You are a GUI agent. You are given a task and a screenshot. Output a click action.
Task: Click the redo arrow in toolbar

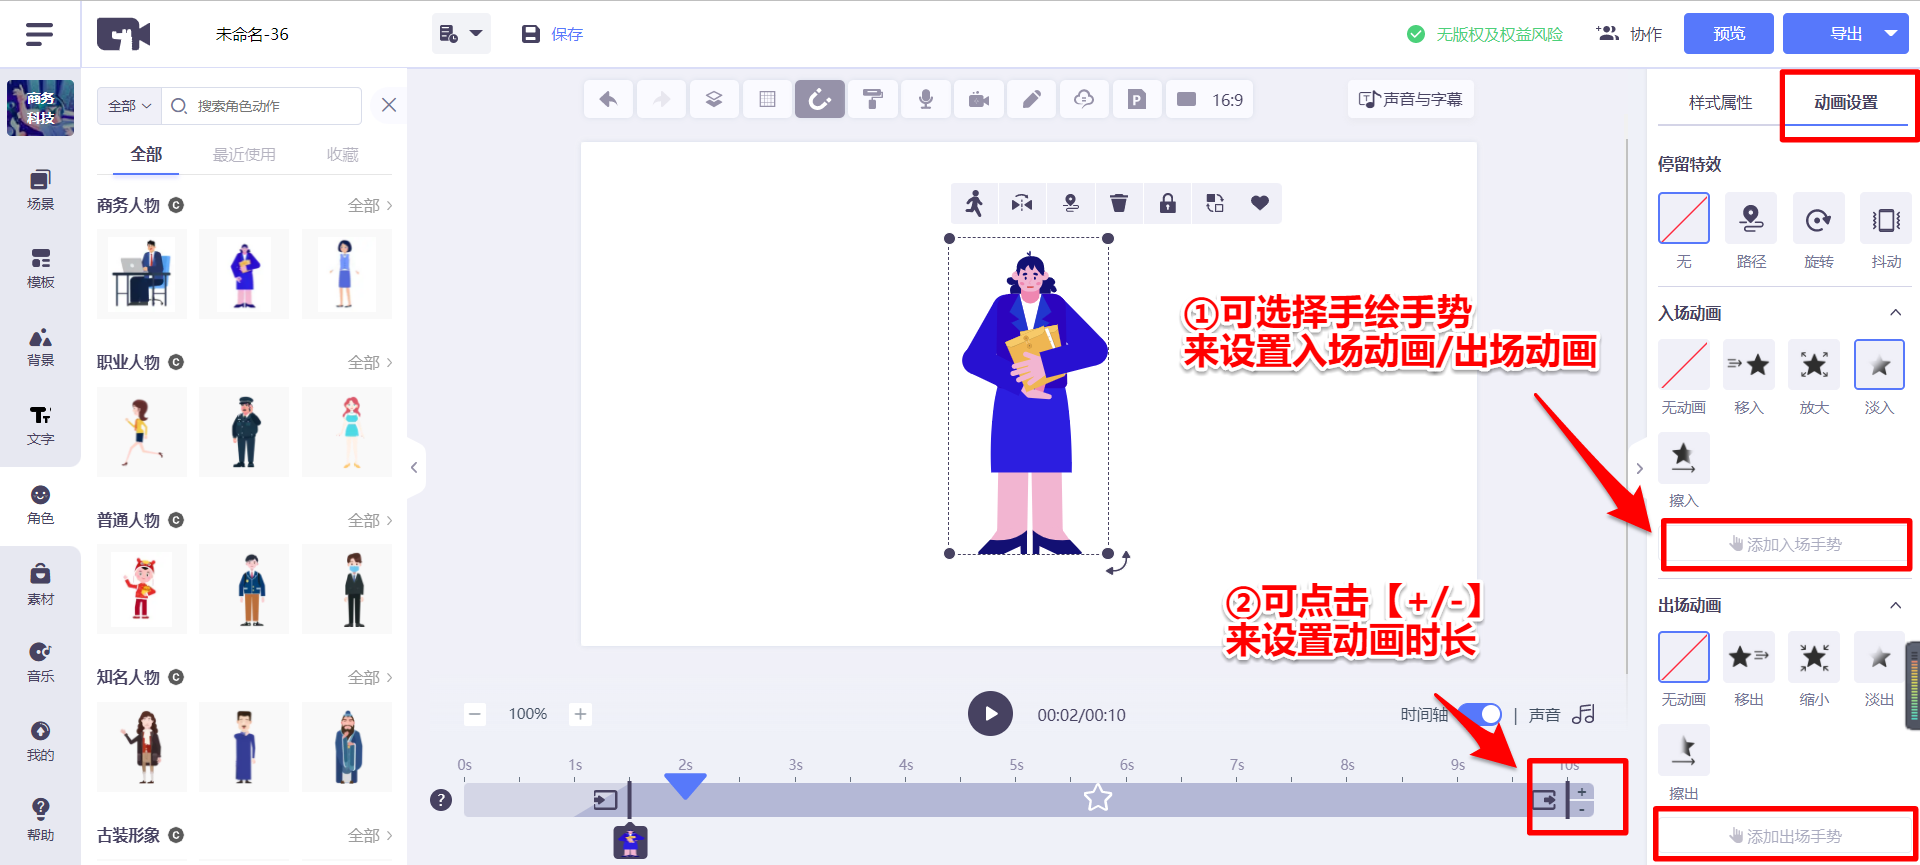[661, 99]
